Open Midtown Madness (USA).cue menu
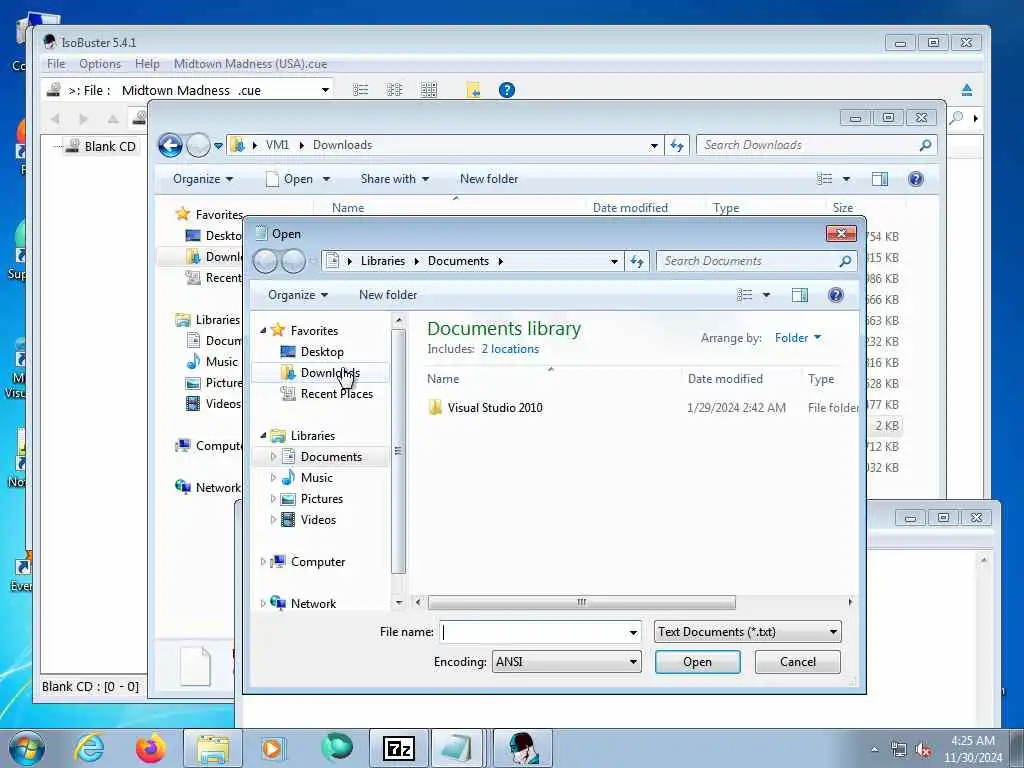1024x768 pixels. (x=250, y=64)
